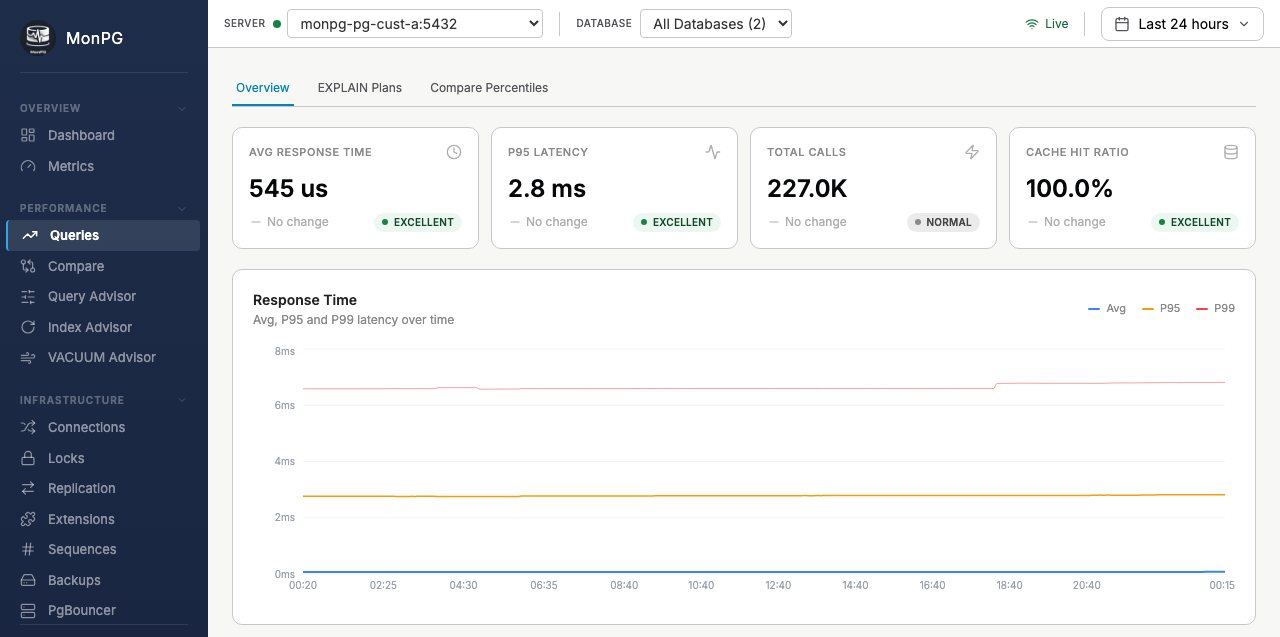This screenshot has width=1280, height=637.
Task: Open the server selection dropdown
Action: point(415,24)
